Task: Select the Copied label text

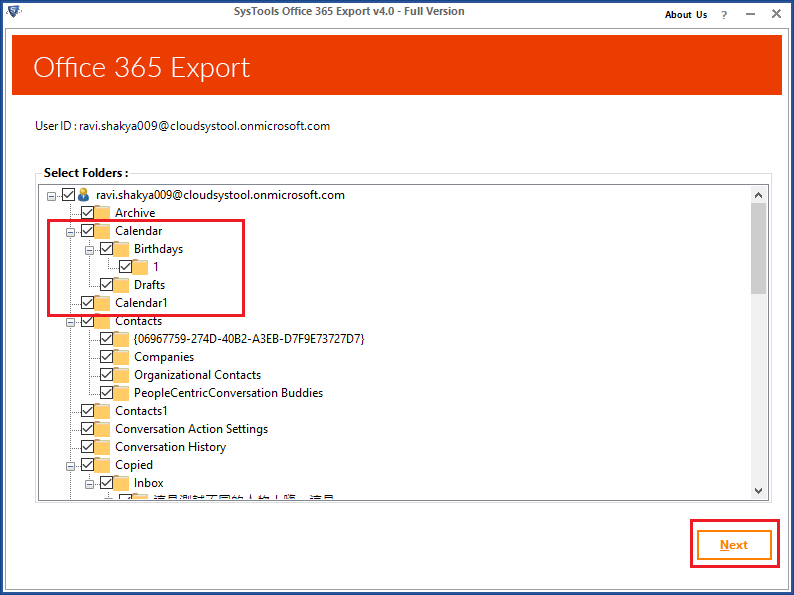Action: click(134, 465)
